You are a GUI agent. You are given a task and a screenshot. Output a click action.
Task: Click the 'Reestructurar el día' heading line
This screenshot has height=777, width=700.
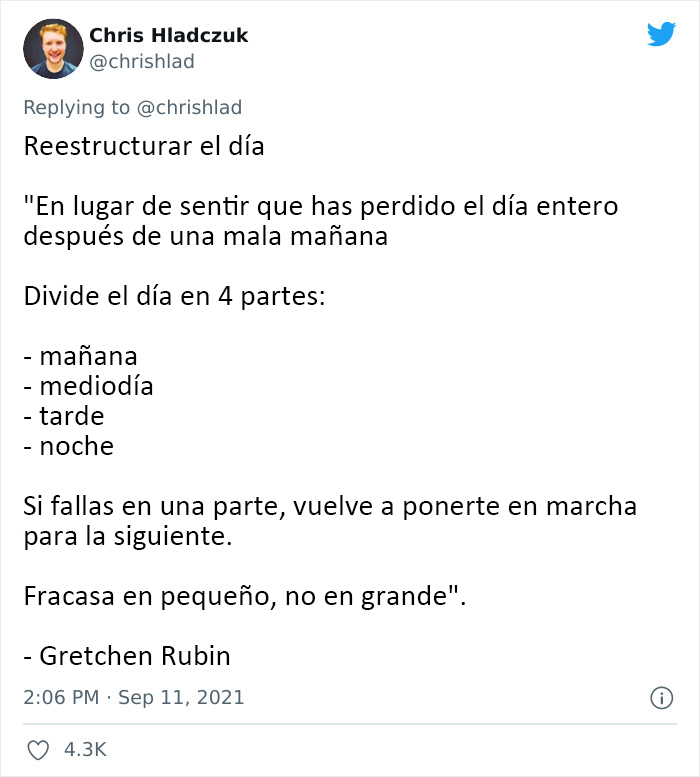point(143,146)
